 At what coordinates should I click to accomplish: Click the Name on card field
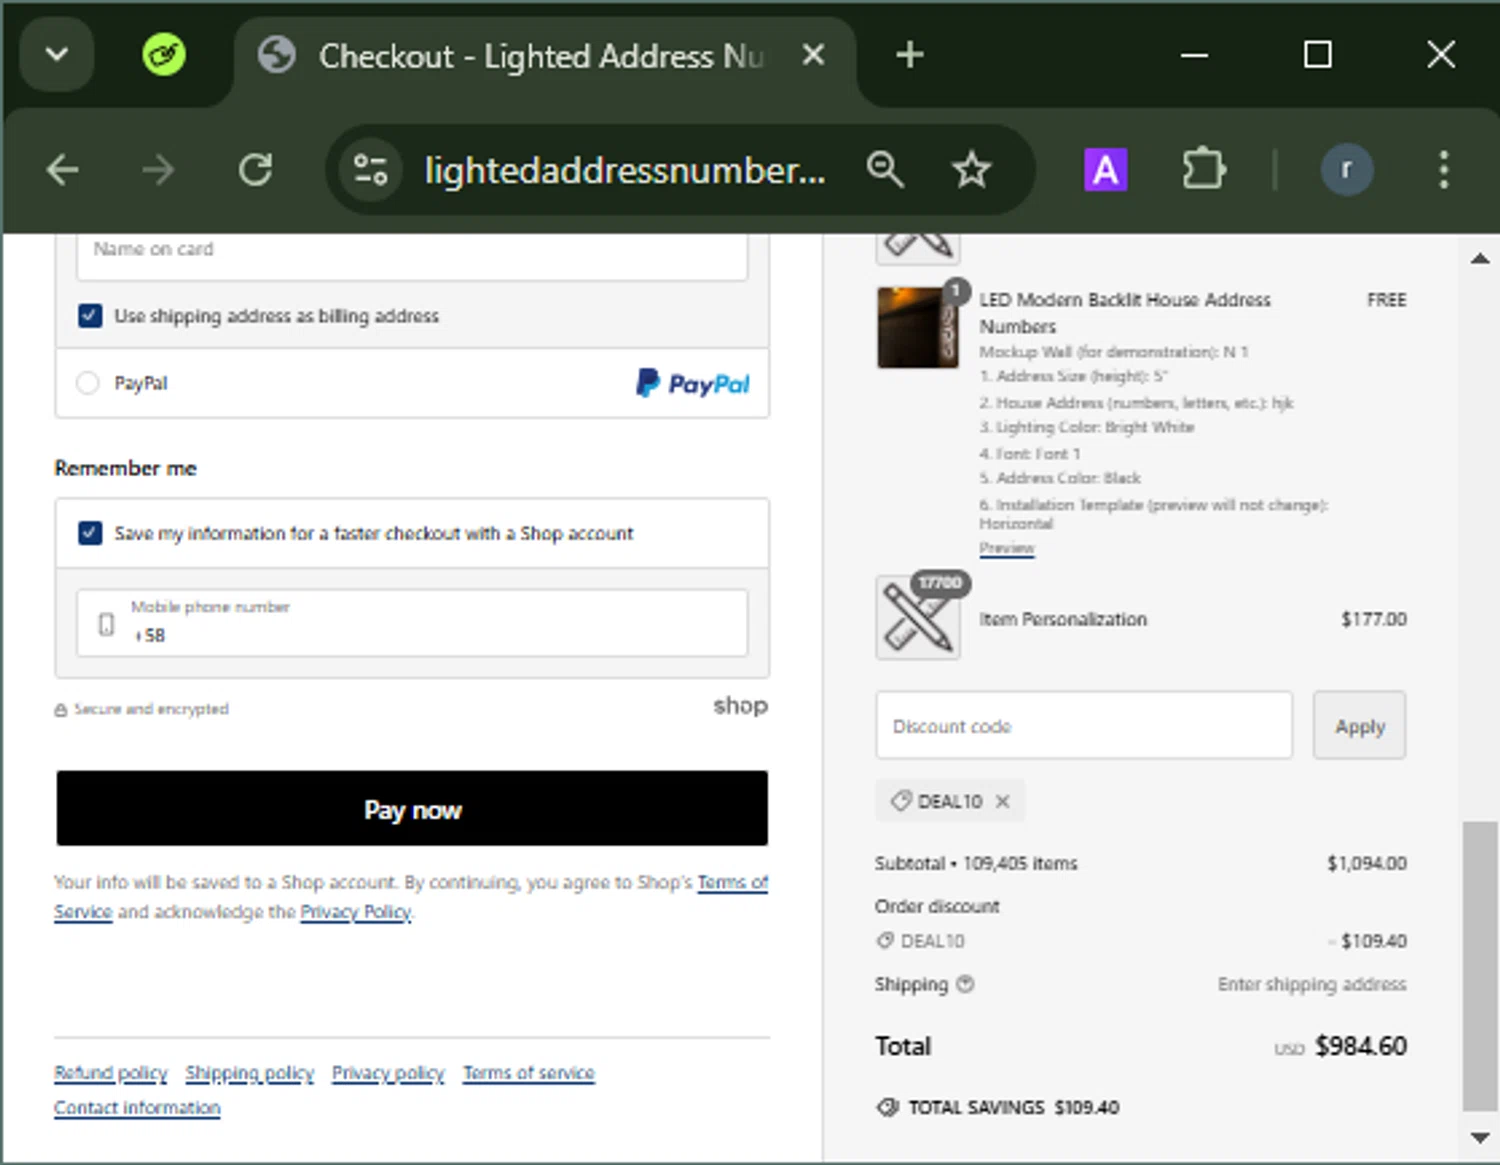(x=412, y=256)
